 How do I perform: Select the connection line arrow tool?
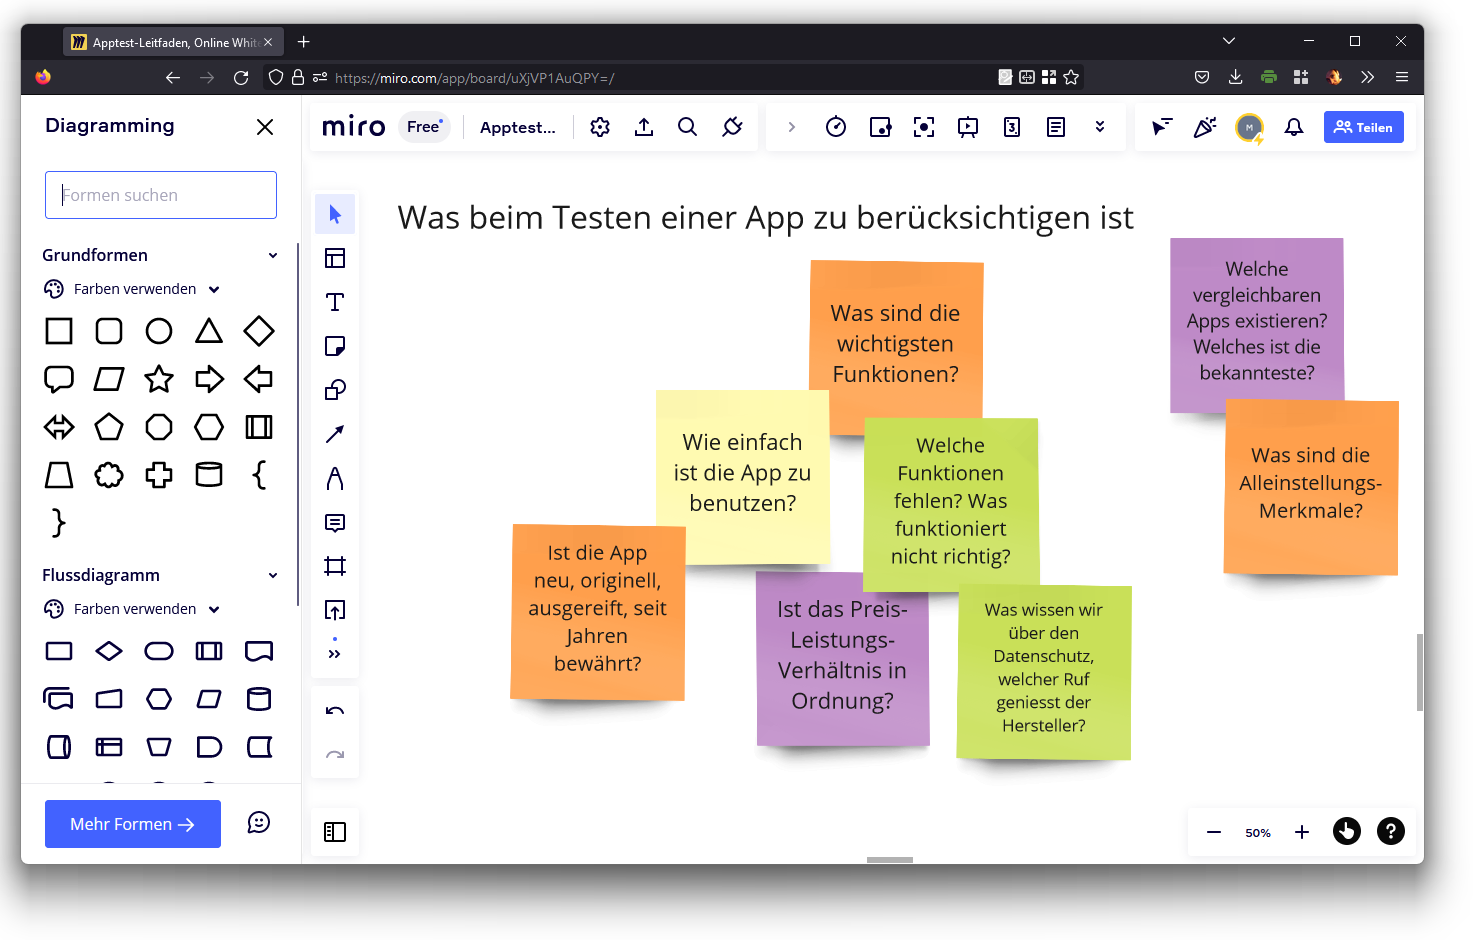pyautogui.click(x=335, y=433)
